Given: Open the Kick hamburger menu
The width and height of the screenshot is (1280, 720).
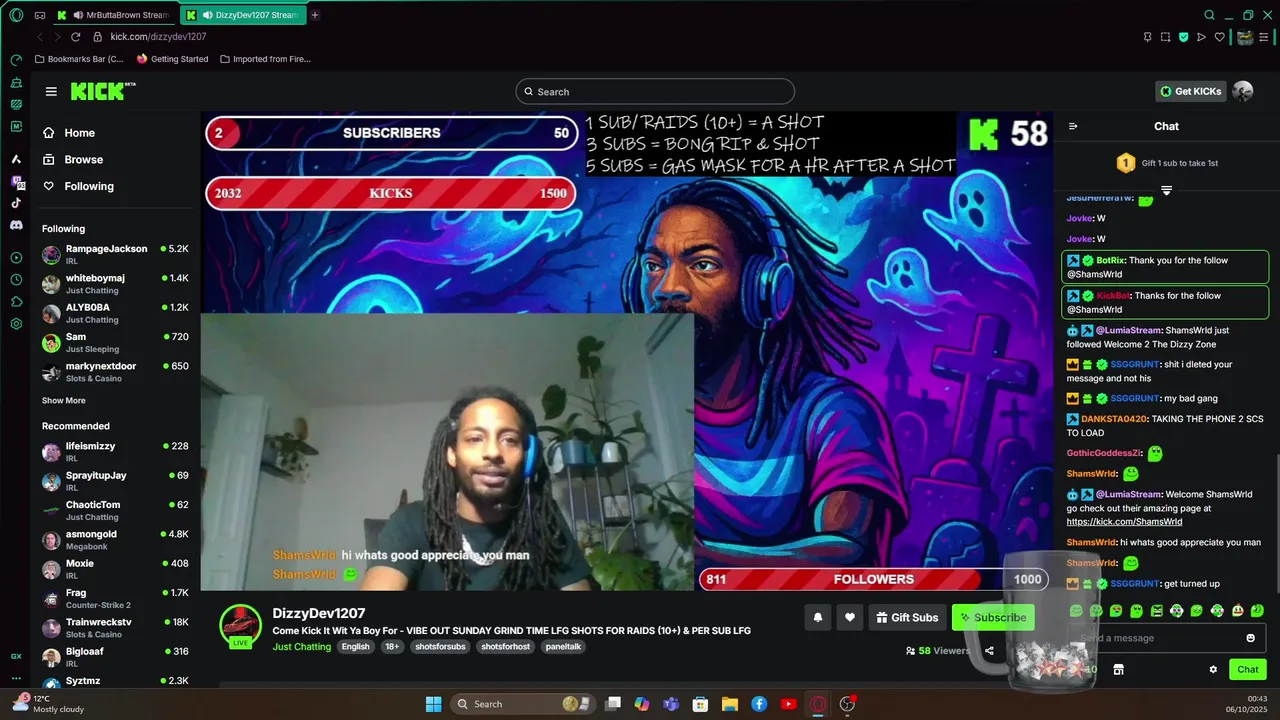Looking at the screenshot, I should 51,91.
